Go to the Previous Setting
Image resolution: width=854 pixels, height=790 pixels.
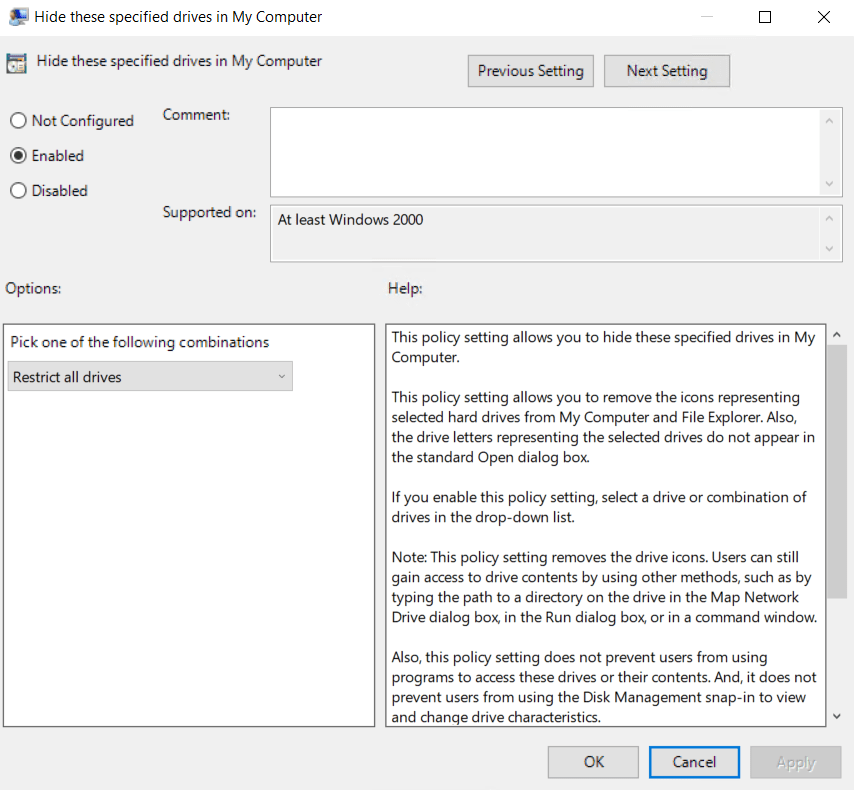(x=530, y=71)
